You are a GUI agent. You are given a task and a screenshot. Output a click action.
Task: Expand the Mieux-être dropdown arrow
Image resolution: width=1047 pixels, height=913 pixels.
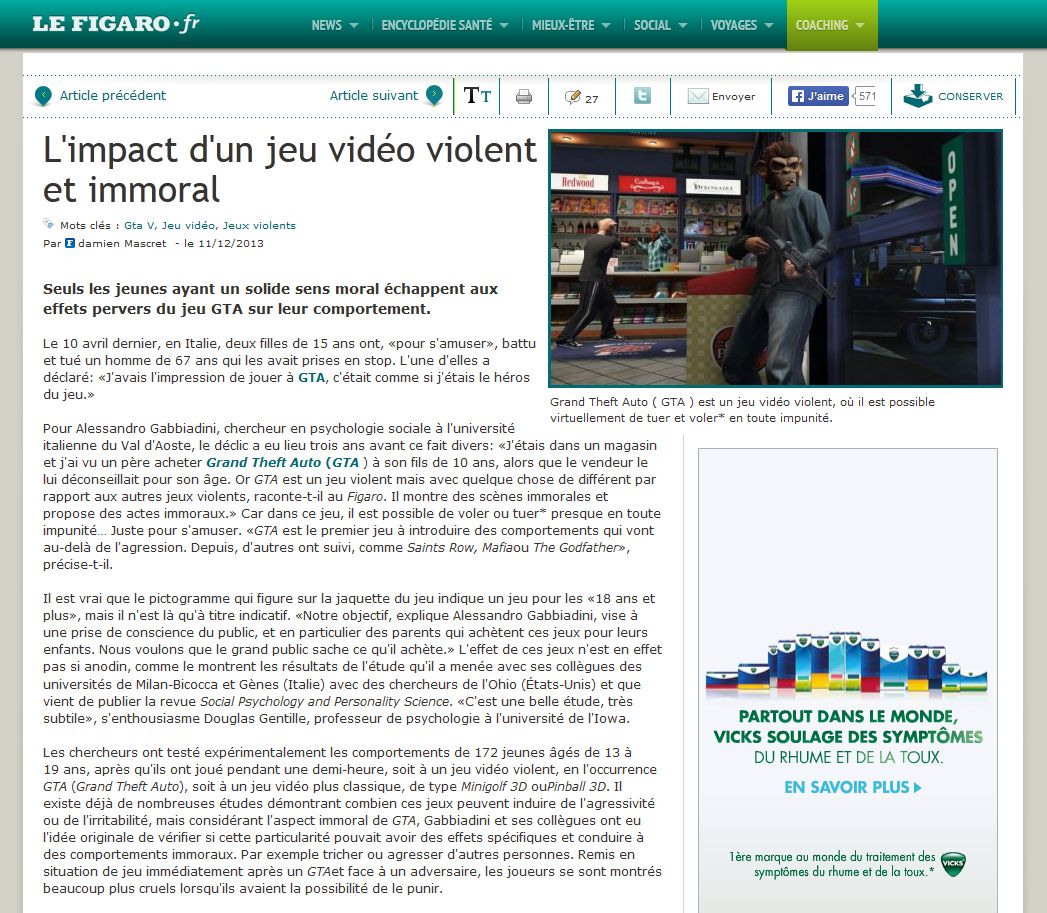point(606,25)
